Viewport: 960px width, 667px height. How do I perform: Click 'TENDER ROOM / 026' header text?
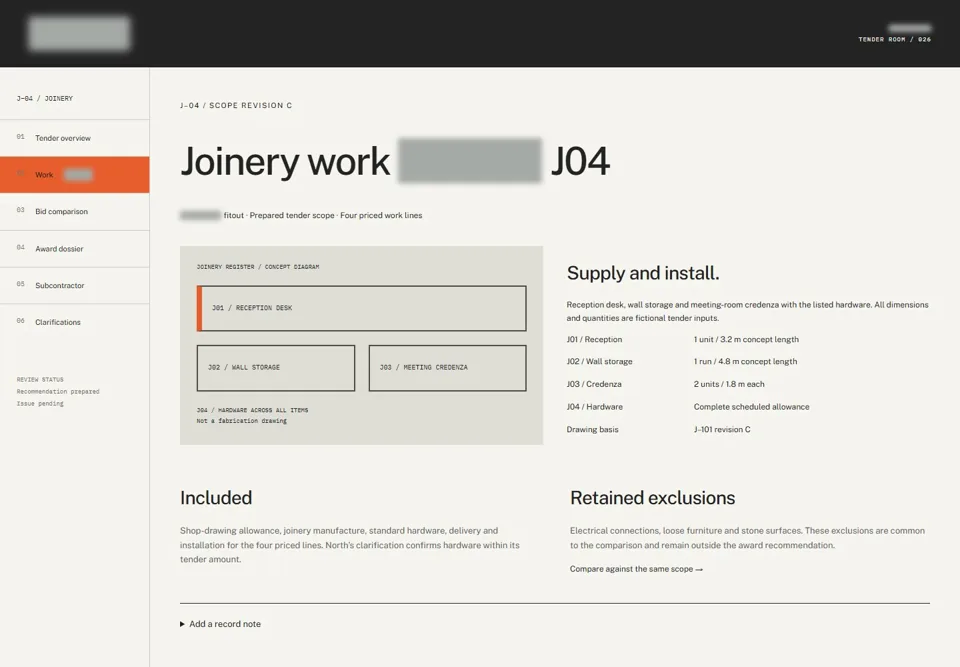click(x=894, y=39)
